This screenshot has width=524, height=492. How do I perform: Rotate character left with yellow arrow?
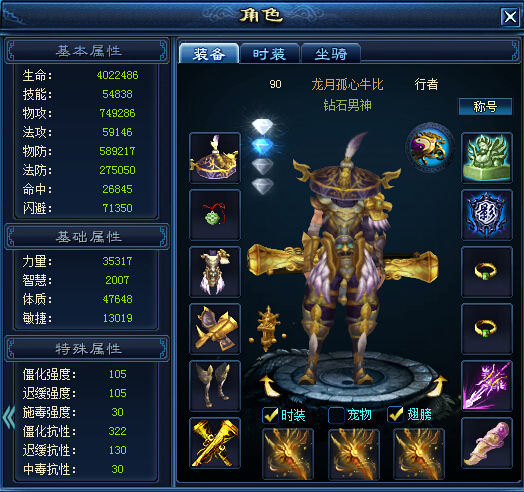269,386
